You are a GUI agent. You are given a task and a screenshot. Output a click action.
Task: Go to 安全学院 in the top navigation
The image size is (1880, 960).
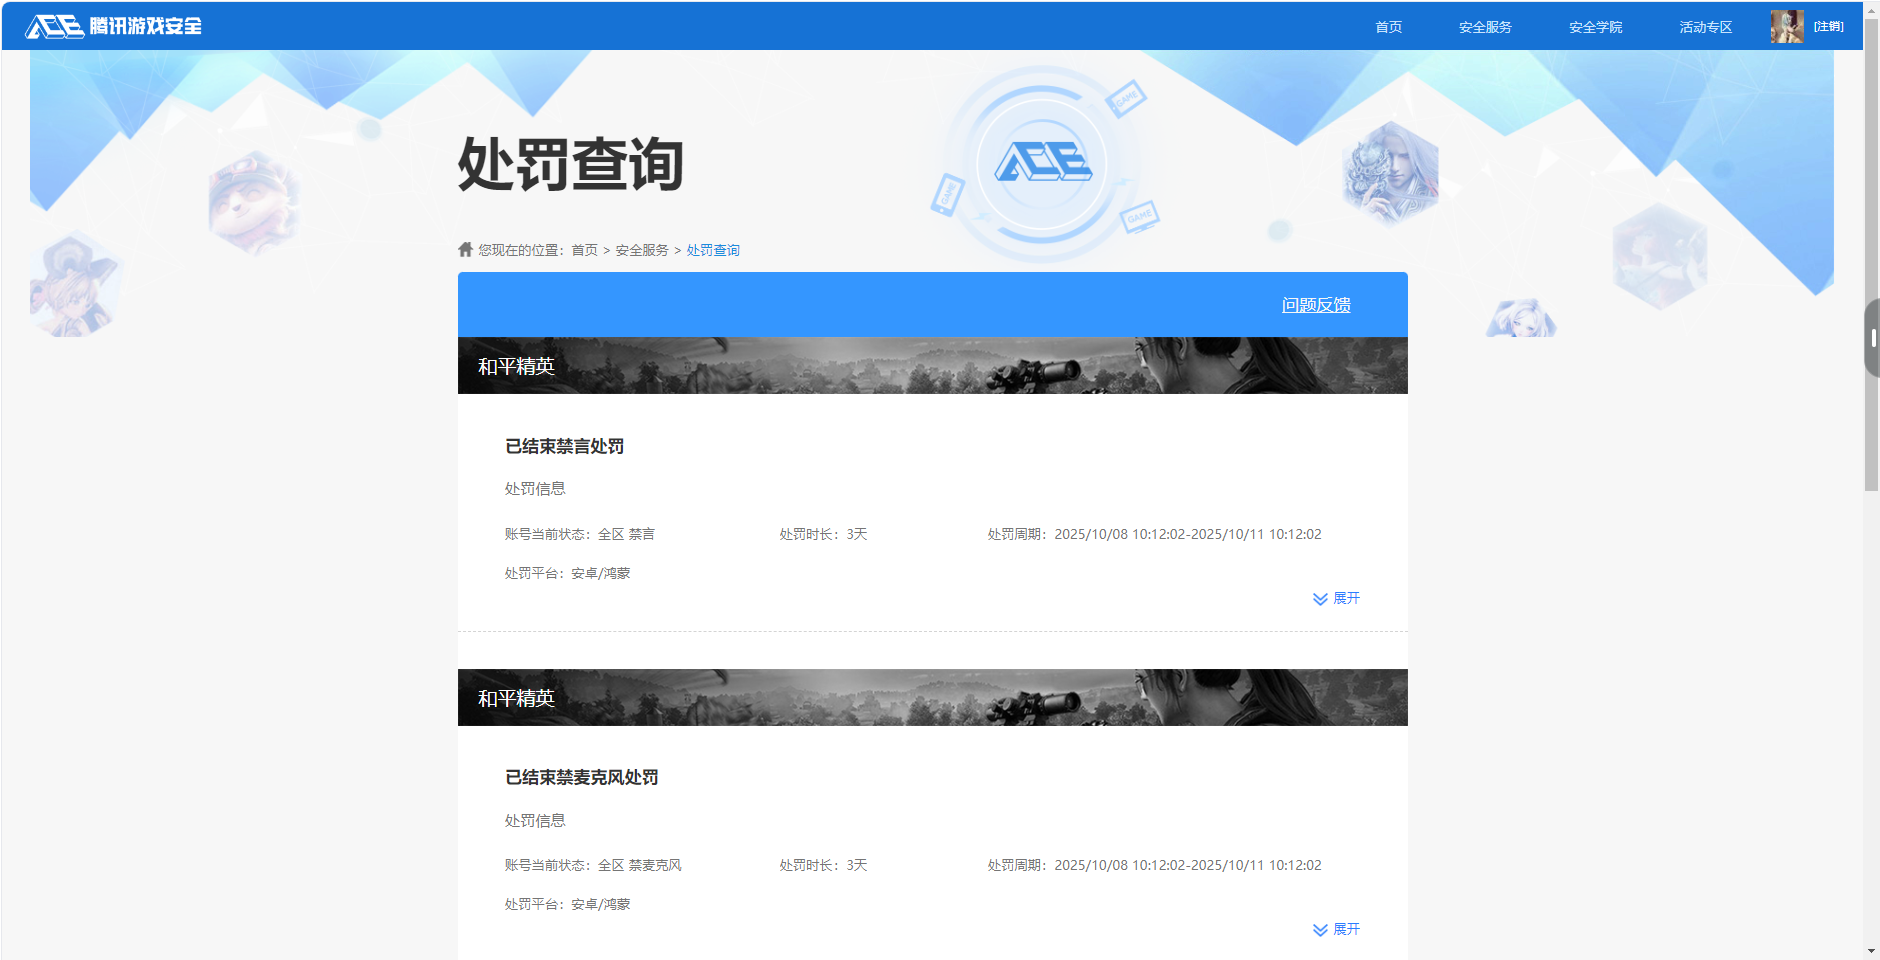1595,27
